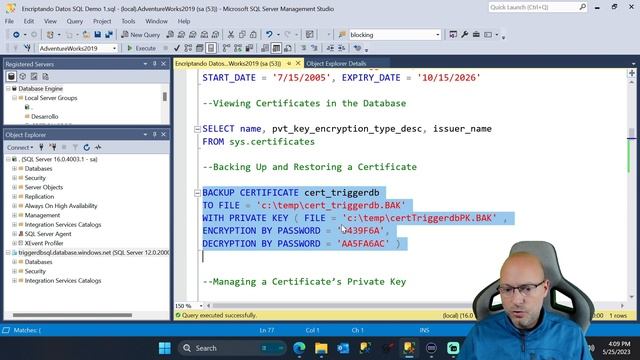Click the Decrease Indent icon
640x360 pixels.
330,48
